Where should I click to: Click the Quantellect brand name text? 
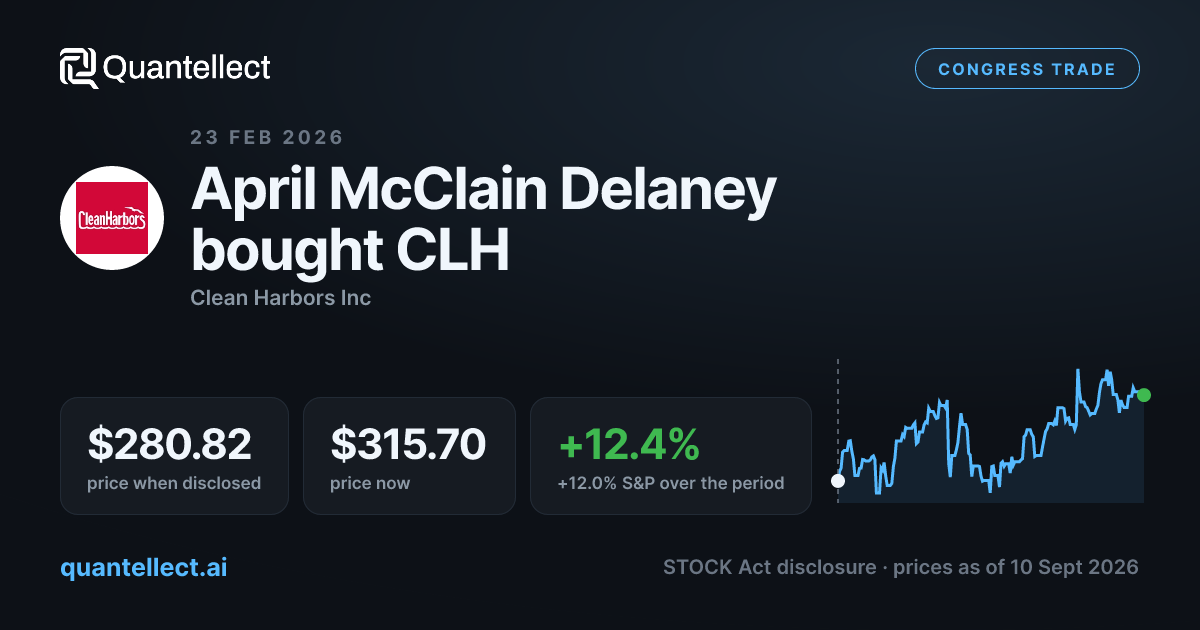point(187,68)
